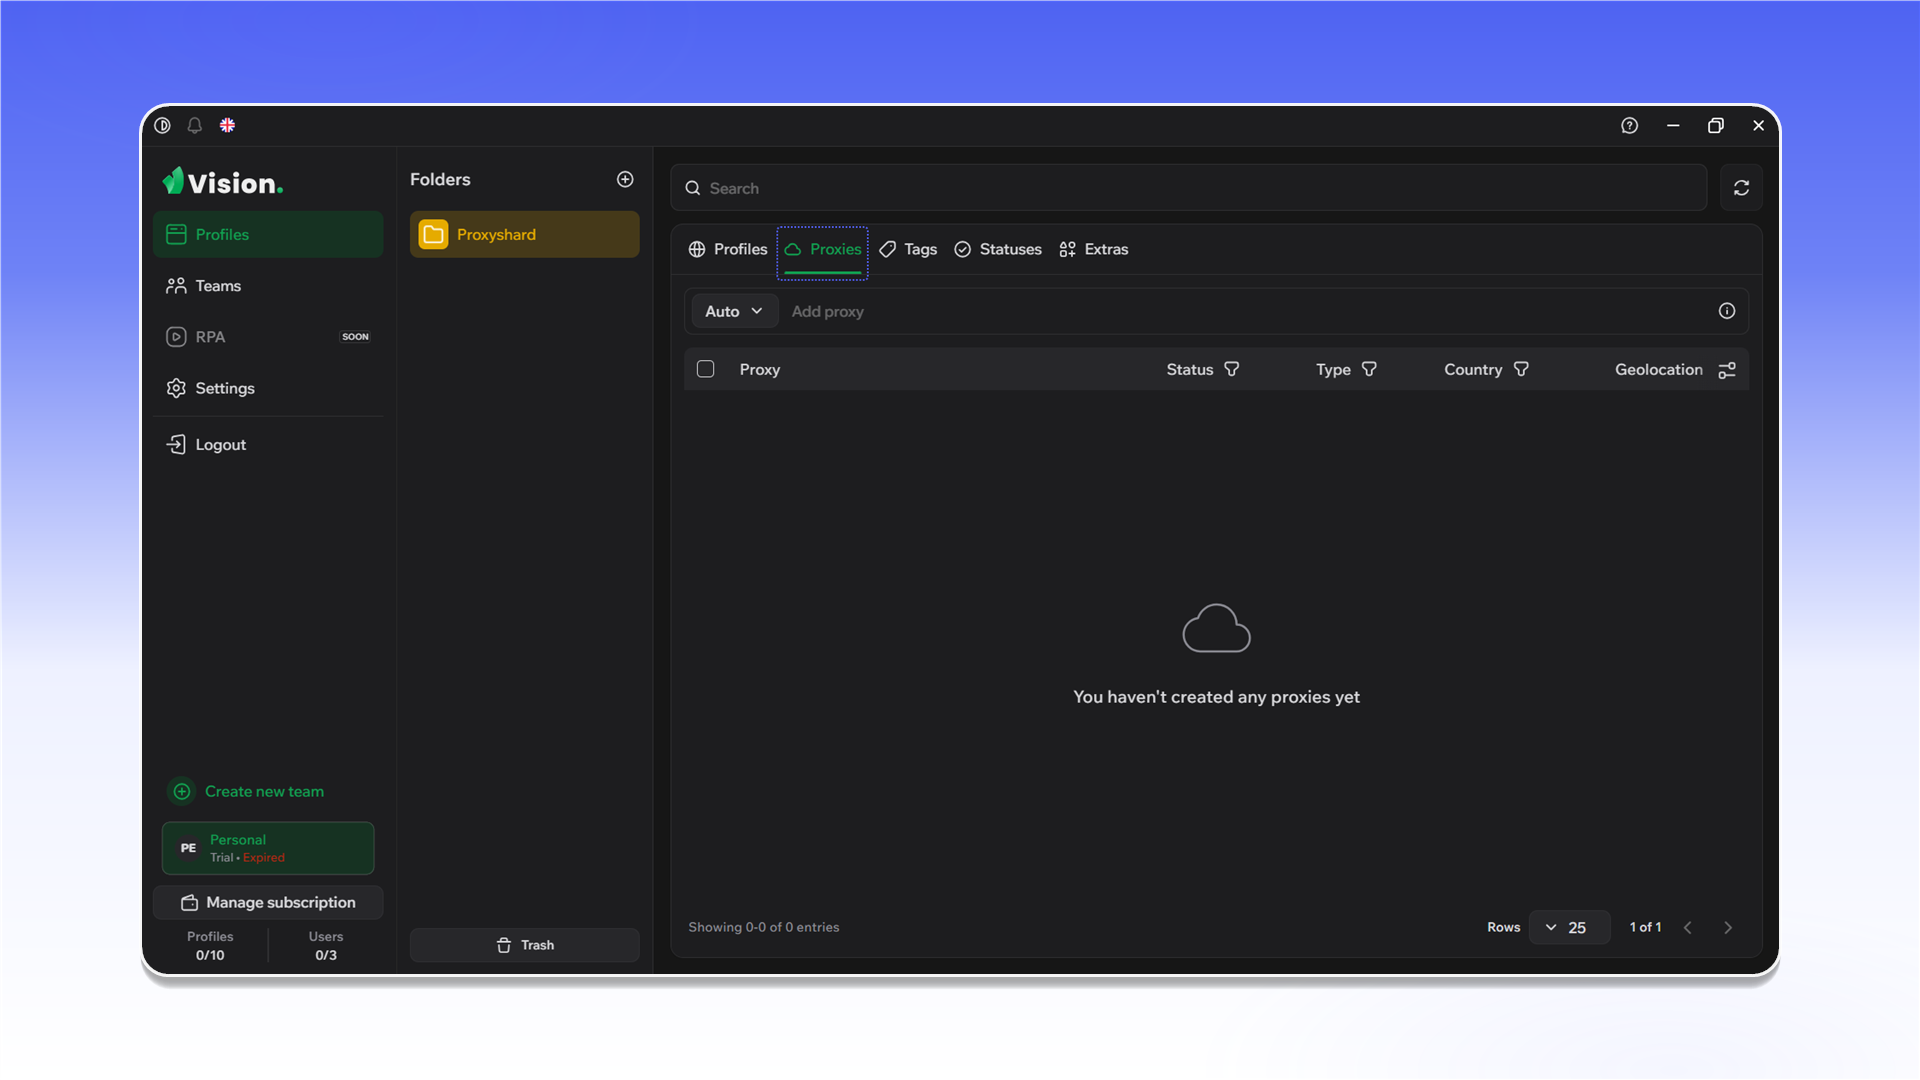The width and height of the screenshot is (1920, 1080).
Task: Click the theme toggle icon in the title bar
Action: (x=162, y=125)
